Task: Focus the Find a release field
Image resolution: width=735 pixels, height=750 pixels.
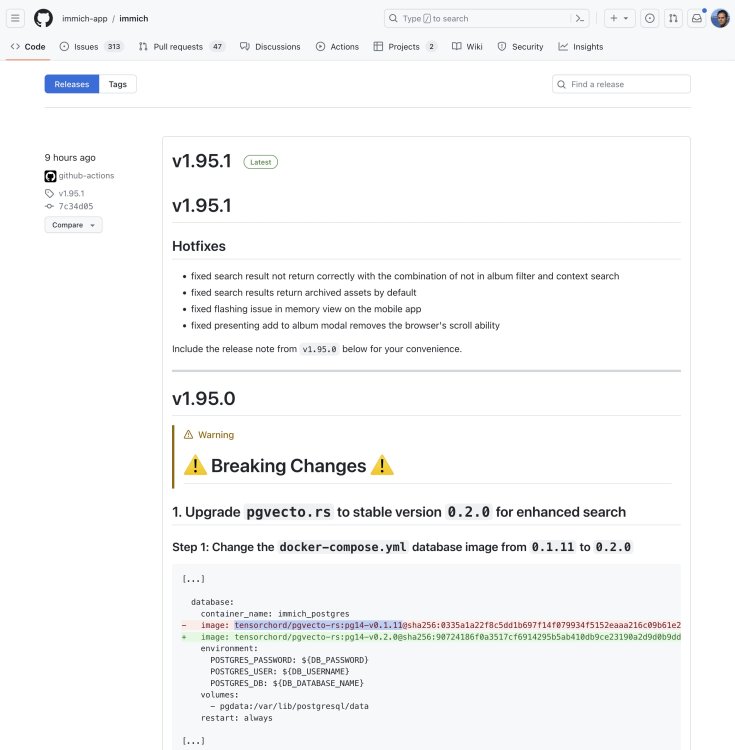Action: (621, 84)
